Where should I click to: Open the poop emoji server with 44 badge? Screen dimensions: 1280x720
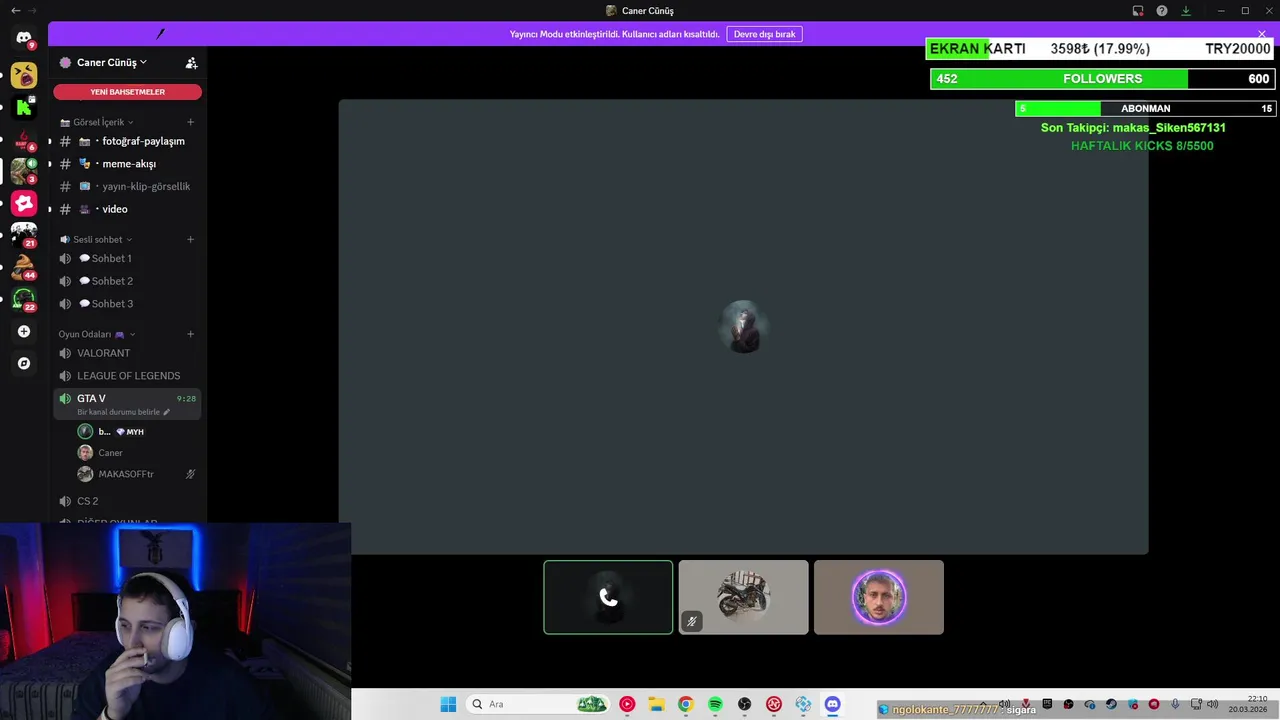click(24, 267)
